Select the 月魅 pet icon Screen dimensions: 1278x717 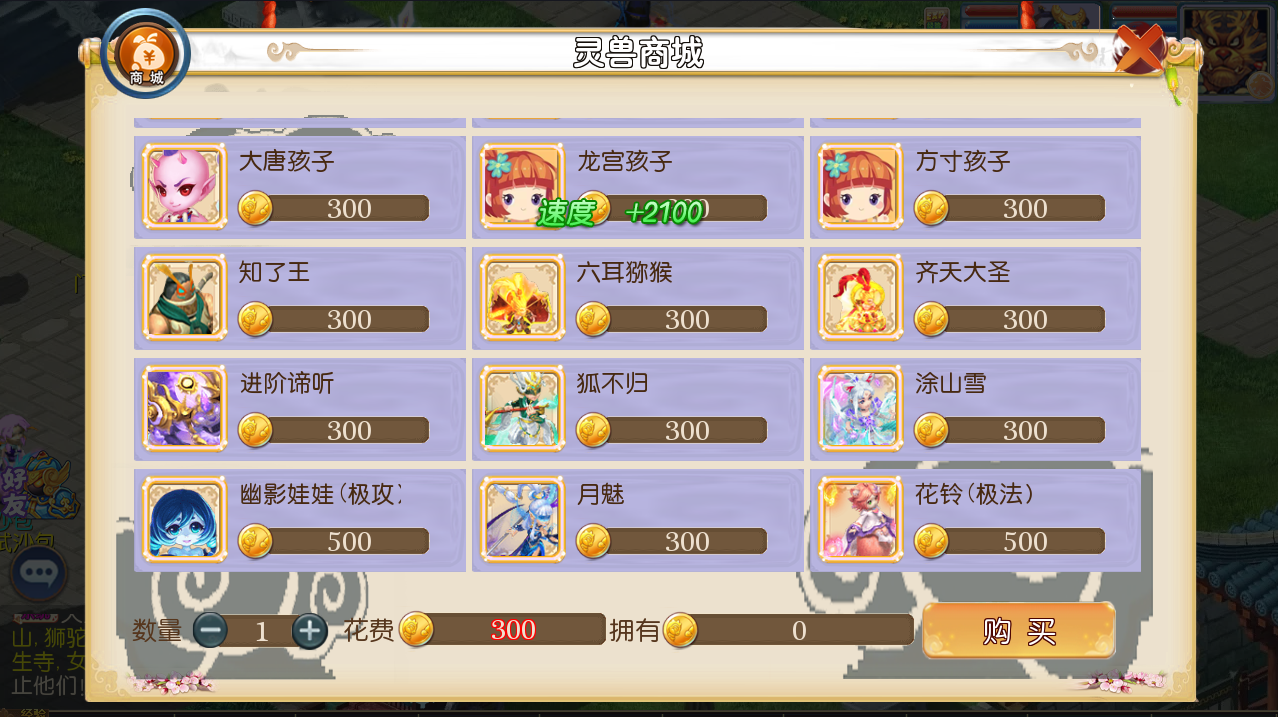(x=522, y=519)
